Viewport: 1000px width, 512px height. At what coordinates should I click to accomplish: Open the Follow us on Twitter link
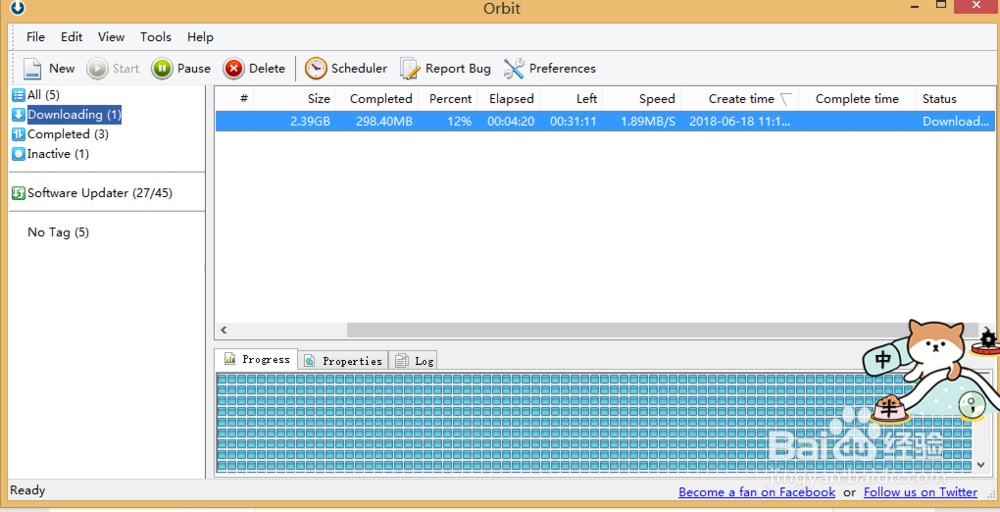(920, 492)
